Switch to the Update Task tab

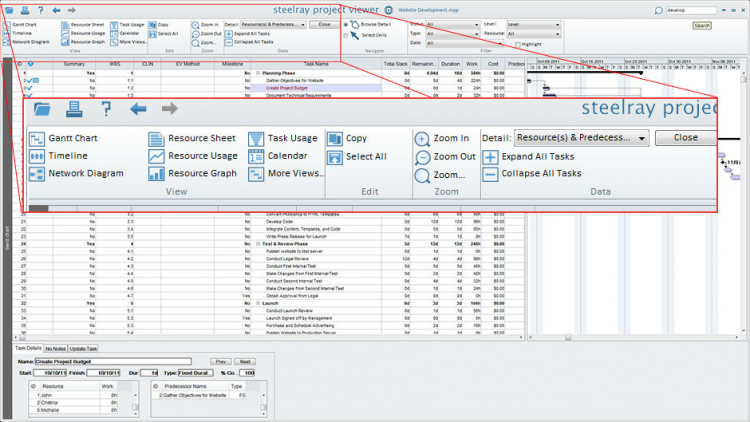[x=84, y=349]
